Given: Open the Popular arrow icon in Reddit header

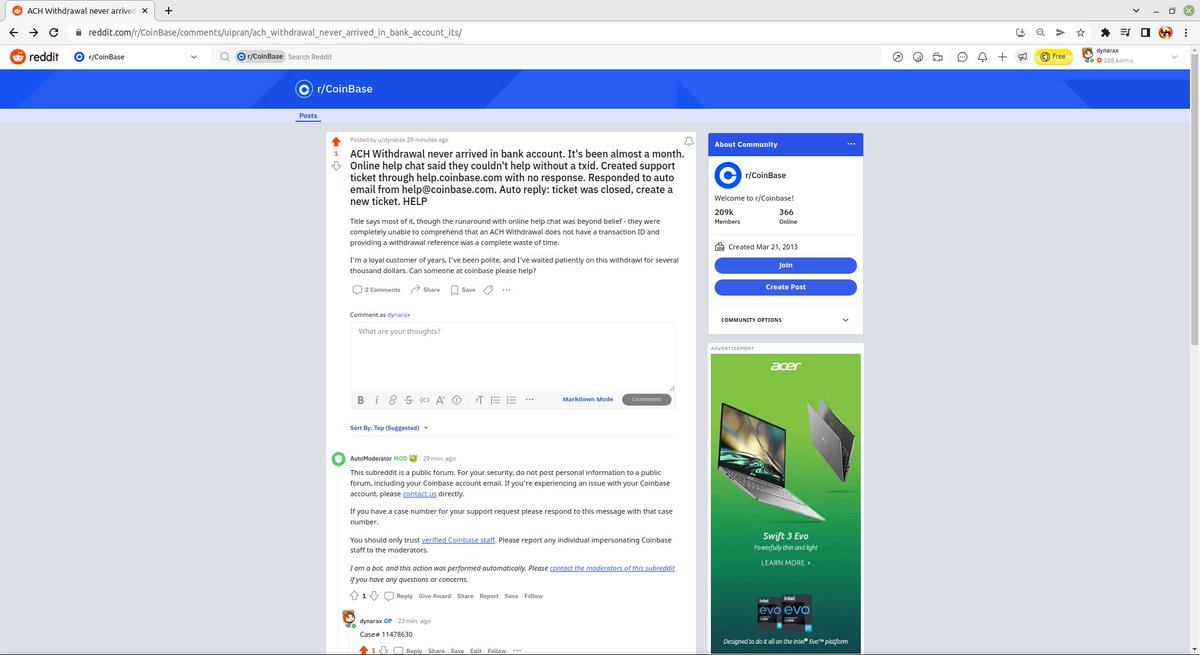Looking at the screenshot, I should pyautogui.click(x=897, y=57).
